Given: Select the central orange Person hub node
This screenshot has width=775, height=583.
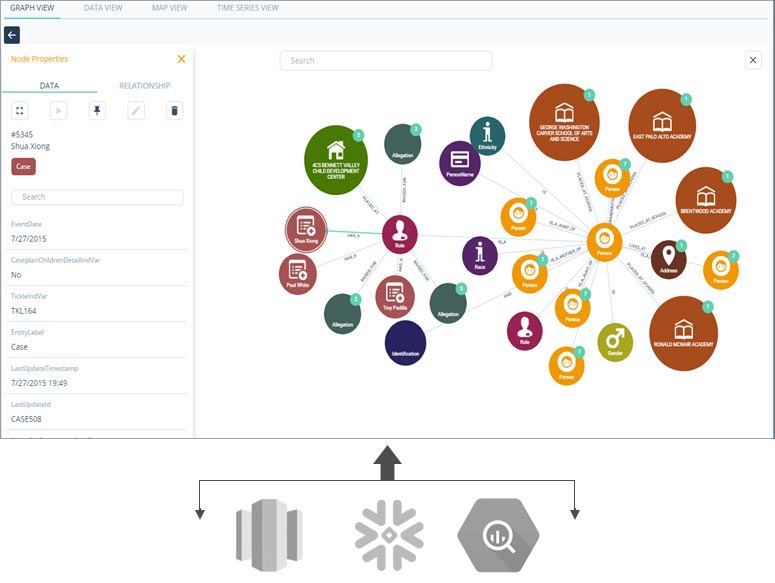Looking at the screenshot, I should [x=604, y=243].
